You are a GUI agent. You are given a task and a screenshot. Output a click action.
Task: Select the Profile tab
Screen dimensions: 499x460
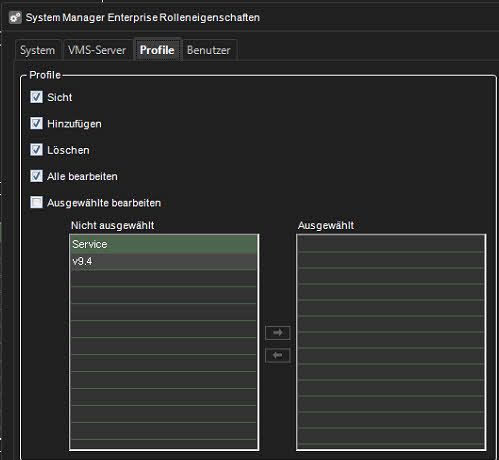point(157,50)
